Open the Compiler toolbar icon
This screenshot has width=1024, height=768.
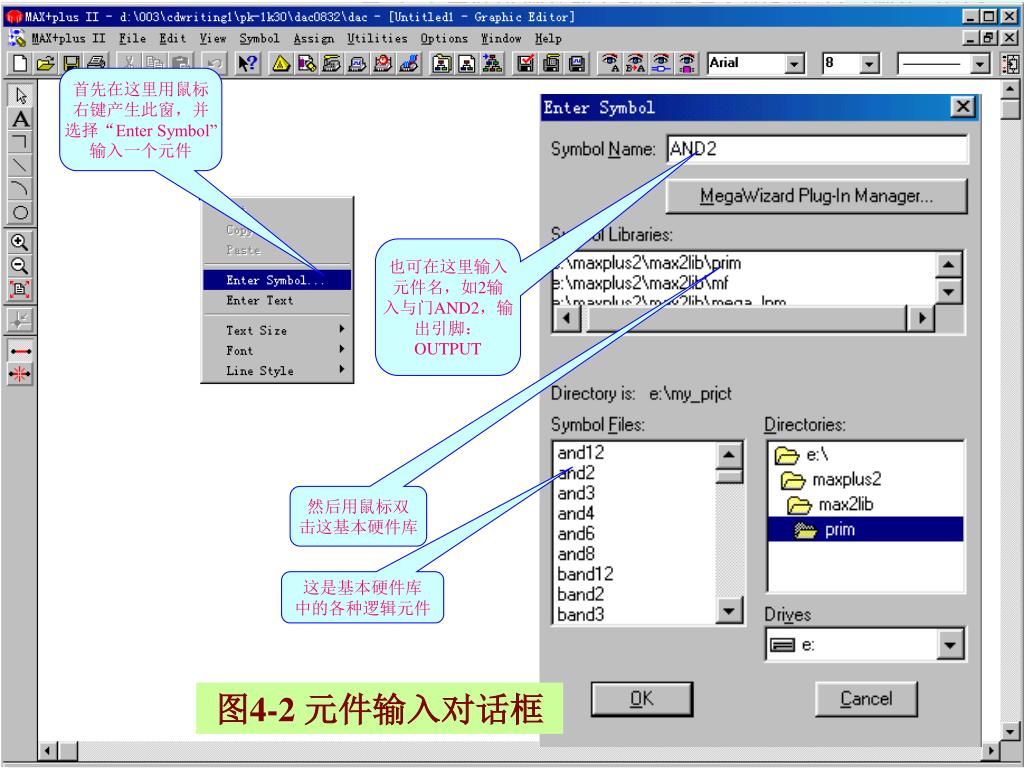click(x=332, y=63)
